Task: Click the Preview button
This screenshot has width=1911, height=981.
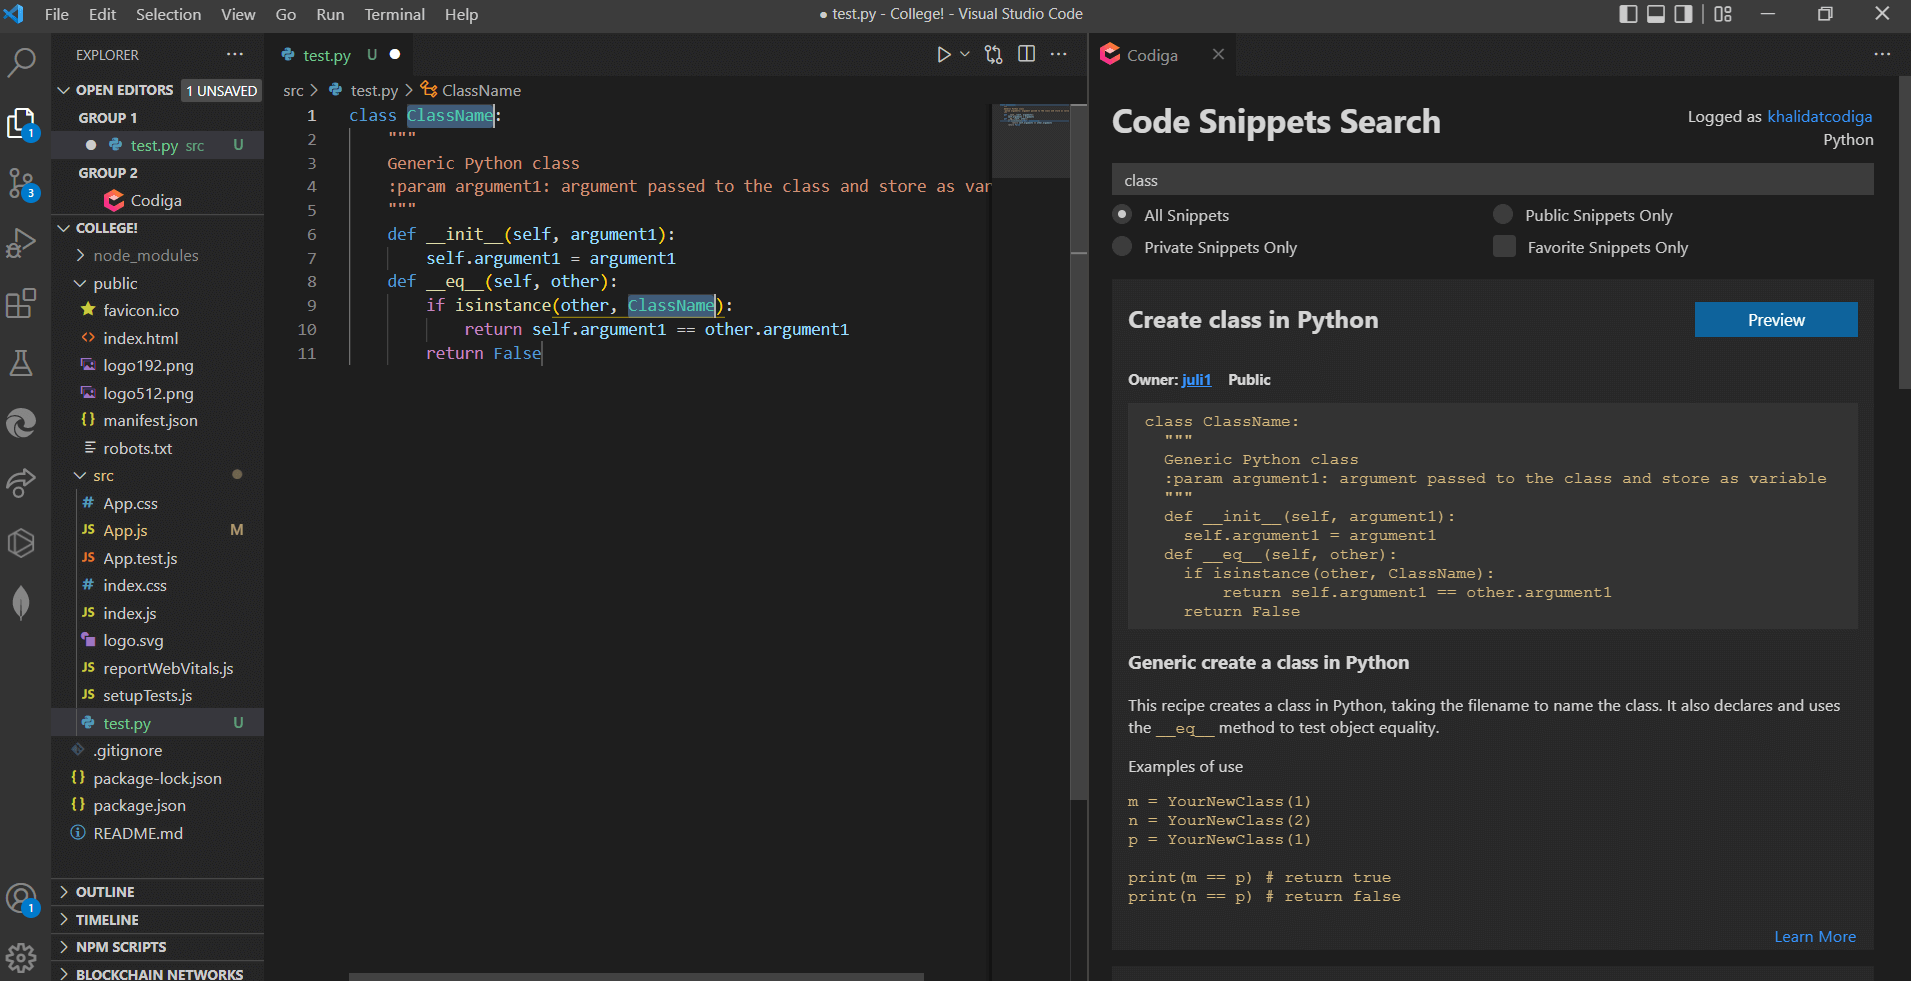Action: coord(1776,320)
